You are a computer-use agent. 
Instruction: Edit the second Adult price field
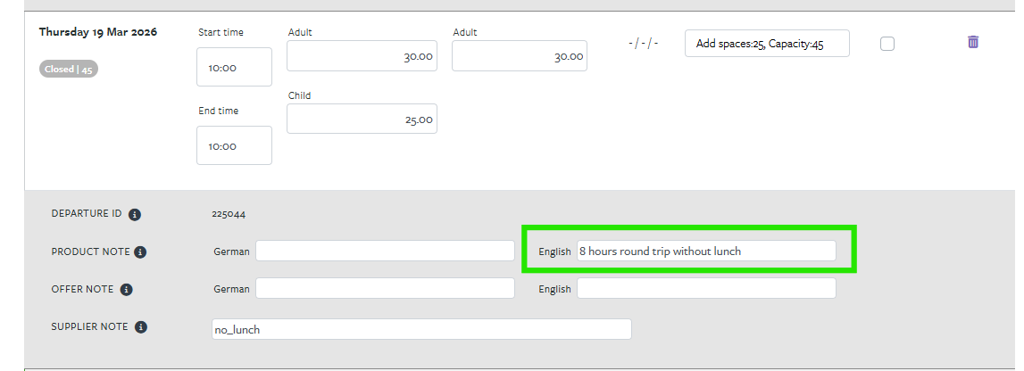[520, 56]
